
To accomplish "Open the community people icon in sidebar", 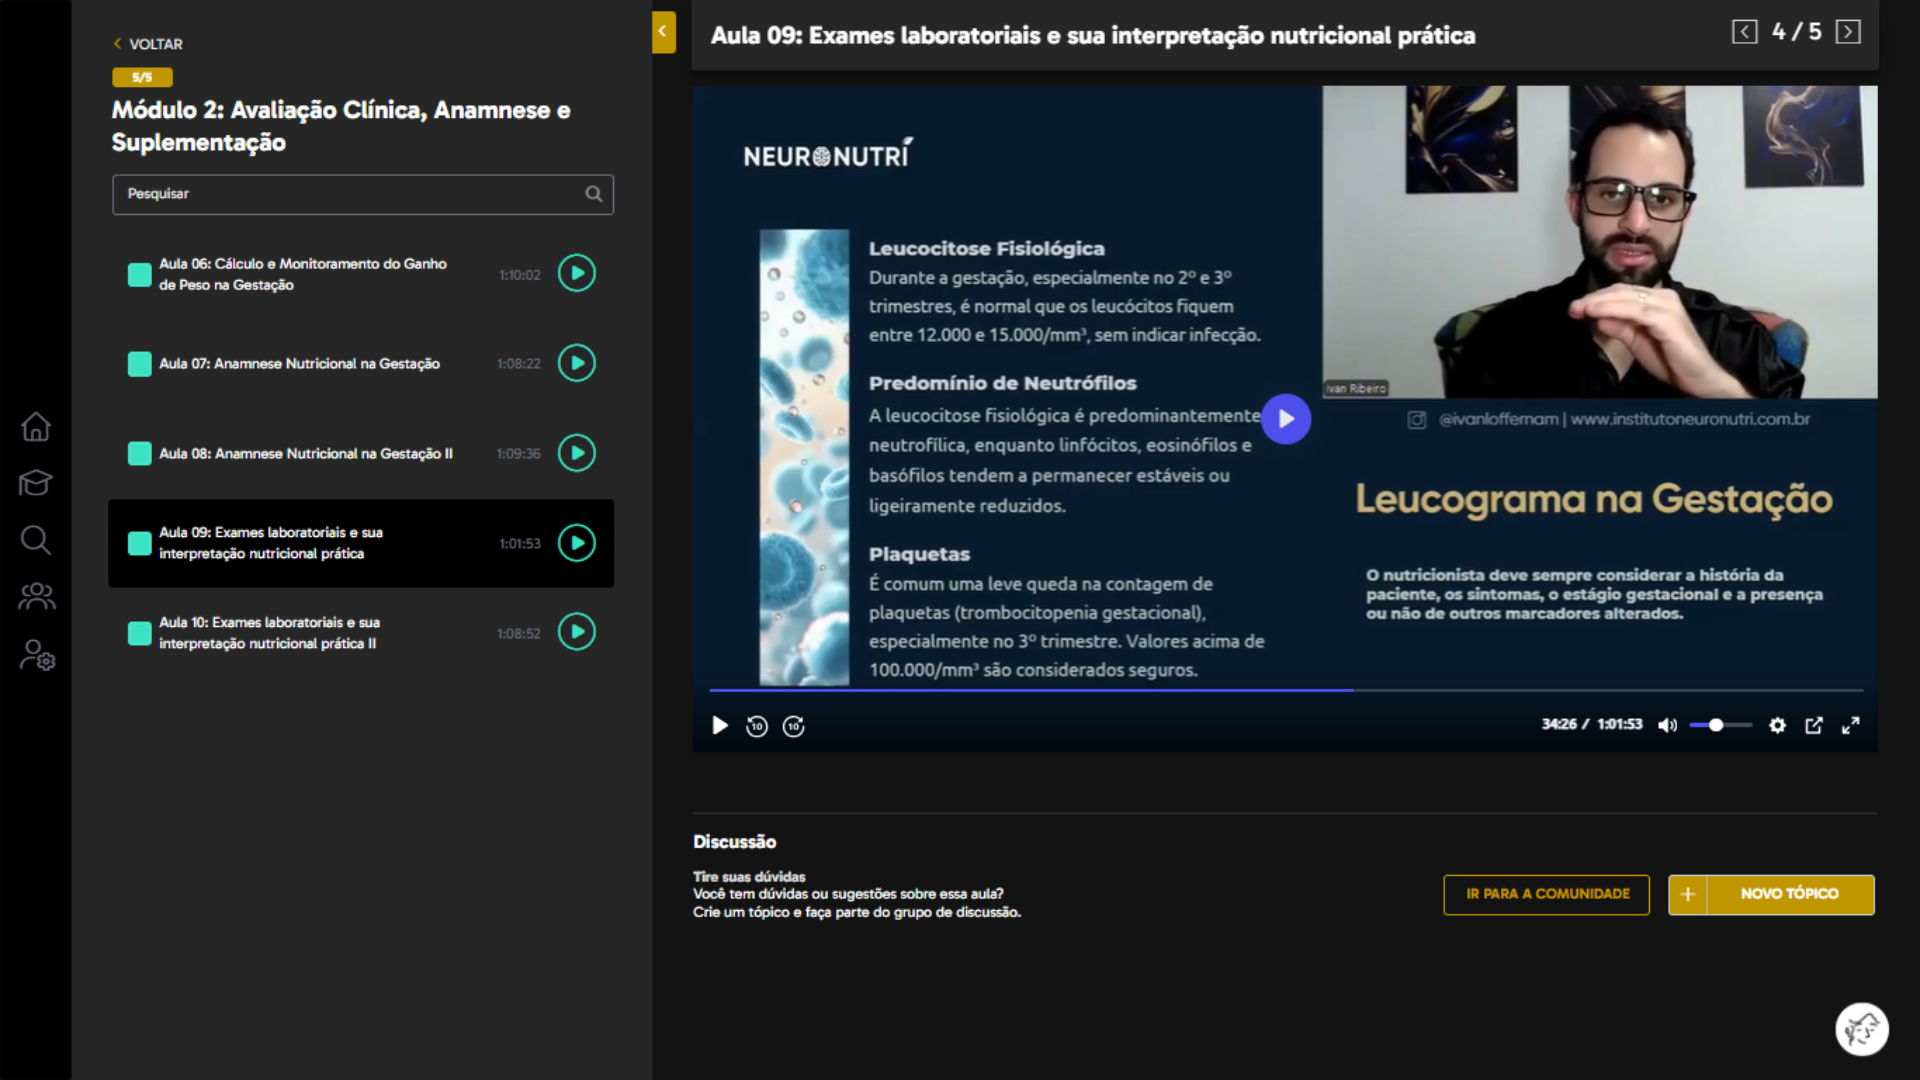I will pos(35,596).
